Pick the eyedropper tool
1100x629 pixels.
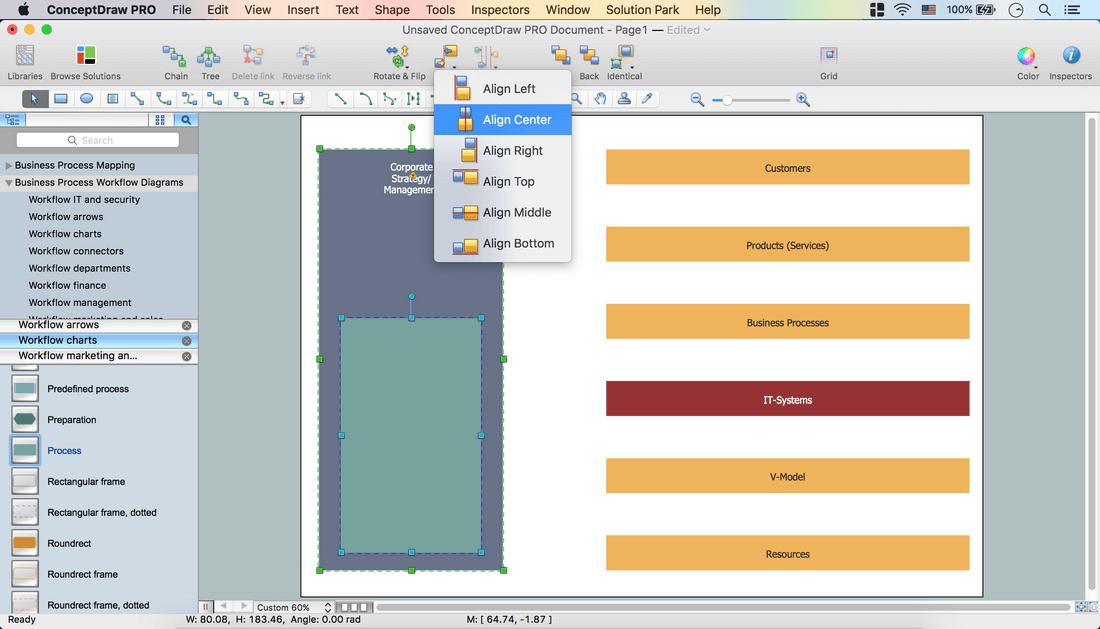point(647,99)
